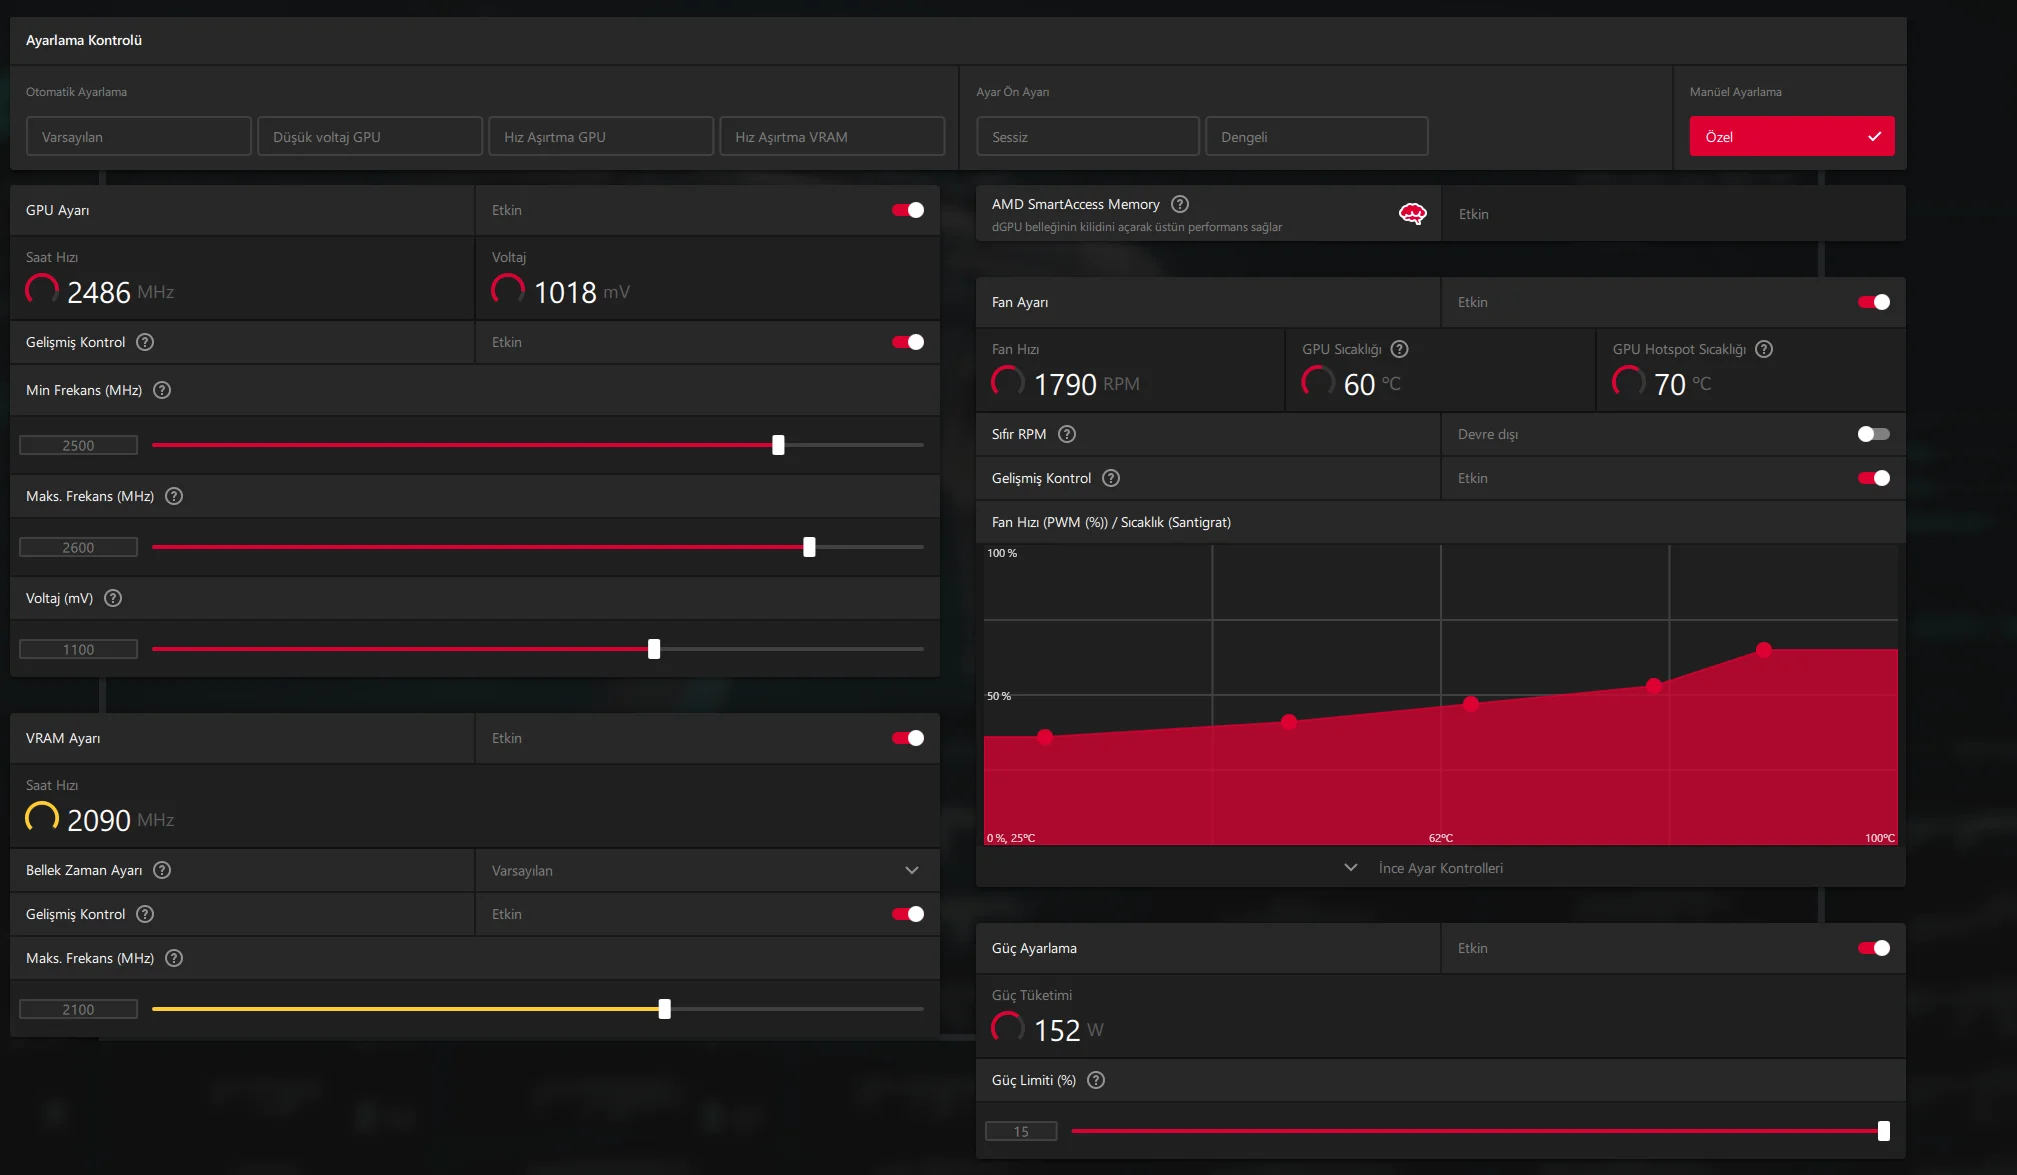The height and width of the screenshot is (1175, 2017).
Task: Click help icon next to AMD SmartAccess Memory
Action: (1180, 204)
